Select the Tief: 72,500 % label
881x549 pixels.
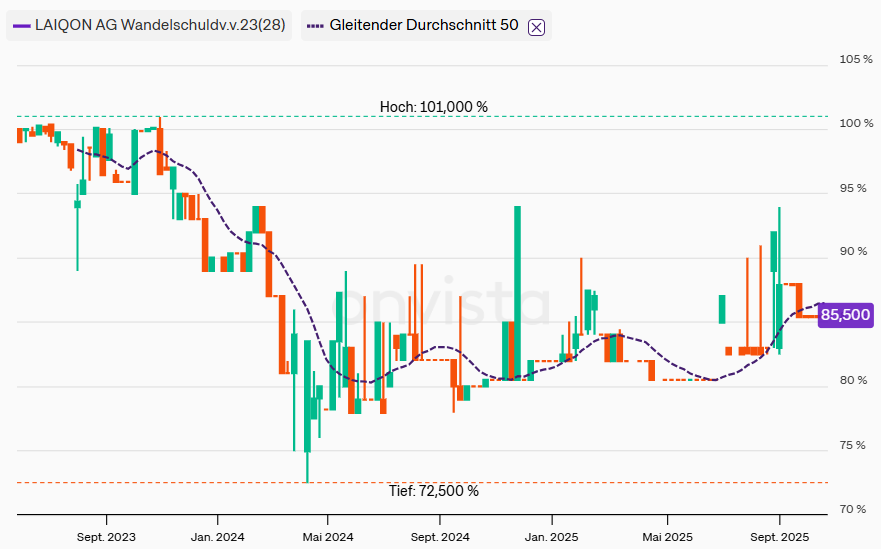coord(433,491)
